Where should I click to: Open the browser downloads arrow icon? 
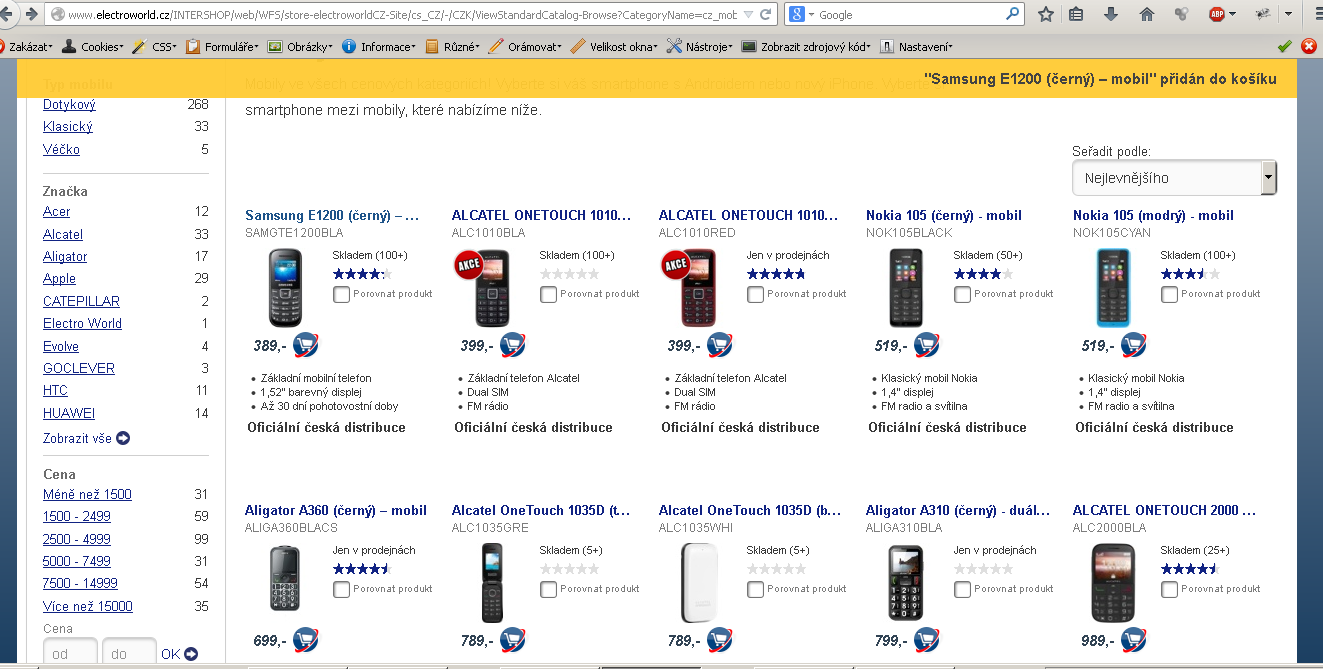click(1111, 14)
